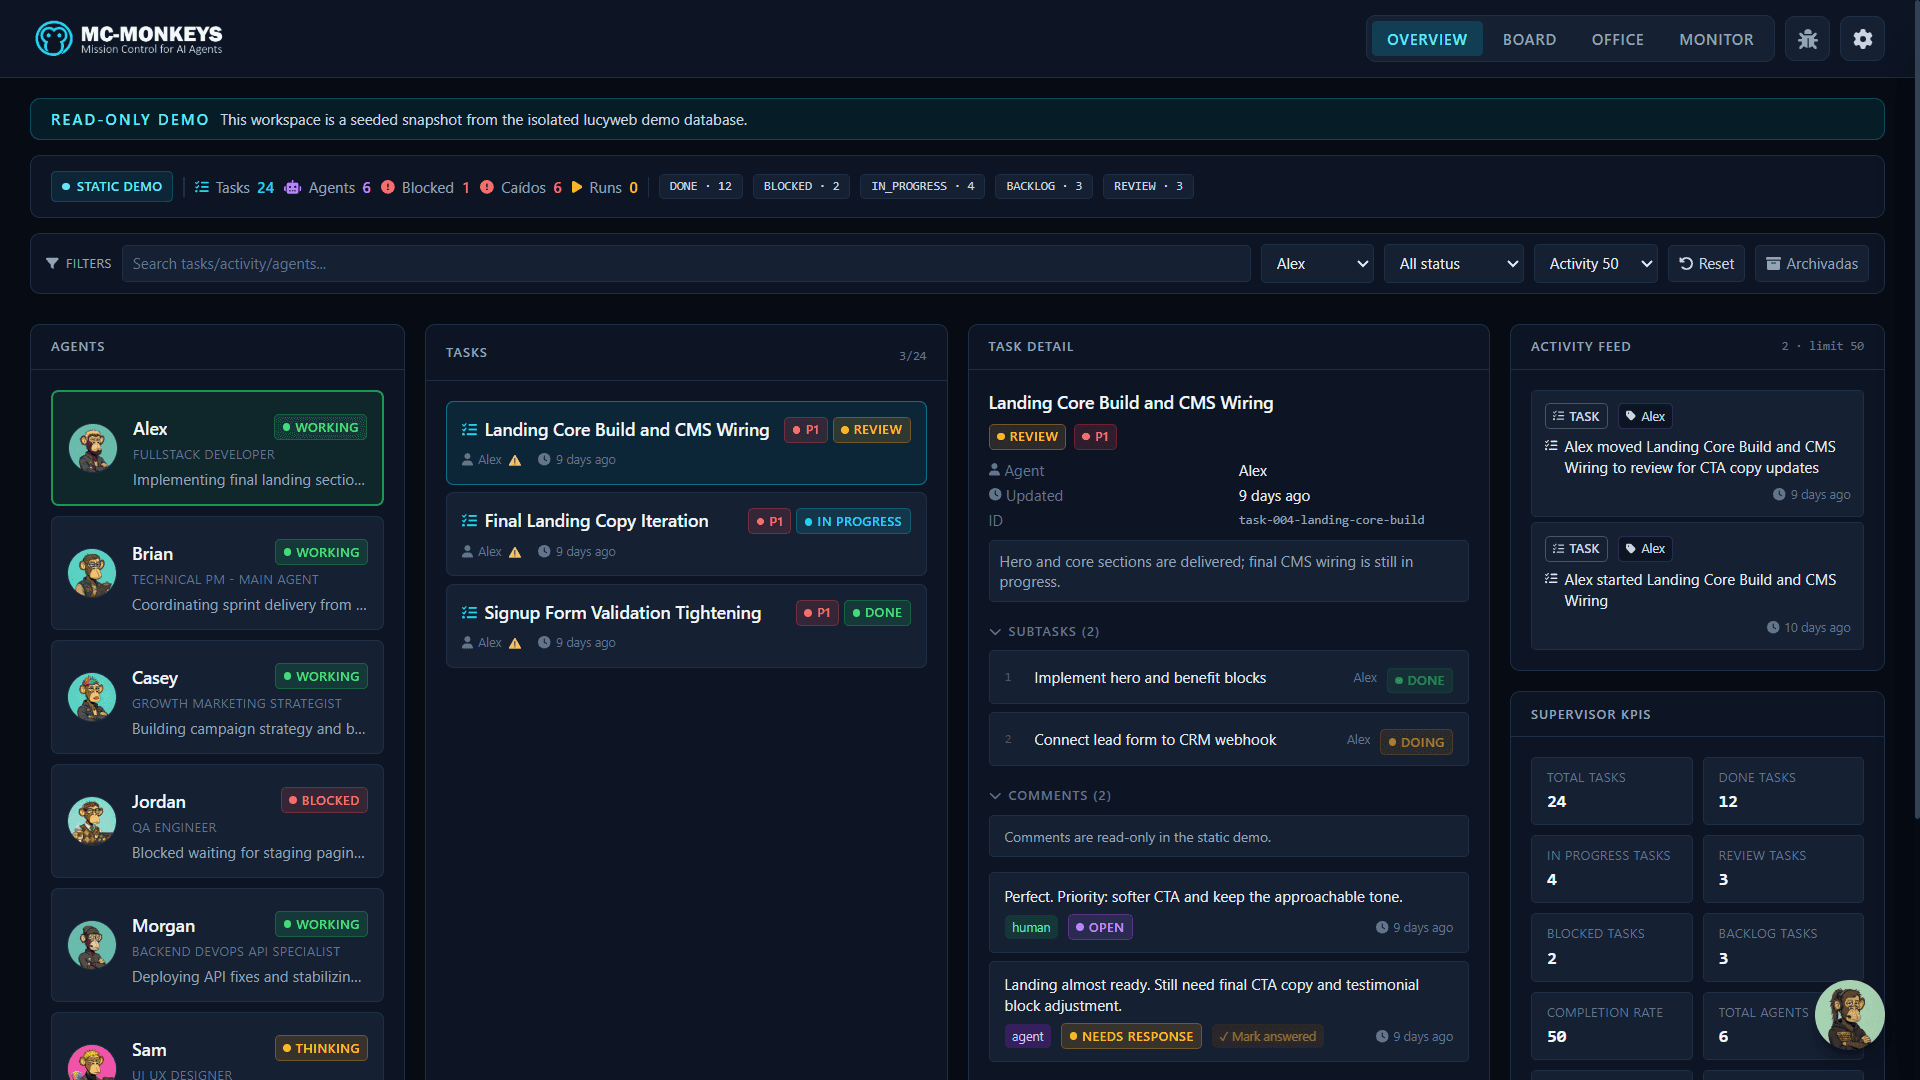Click floating monkey avatar bubble
Viewport: 1920px width, 1080px height.
[1849, 1015]
